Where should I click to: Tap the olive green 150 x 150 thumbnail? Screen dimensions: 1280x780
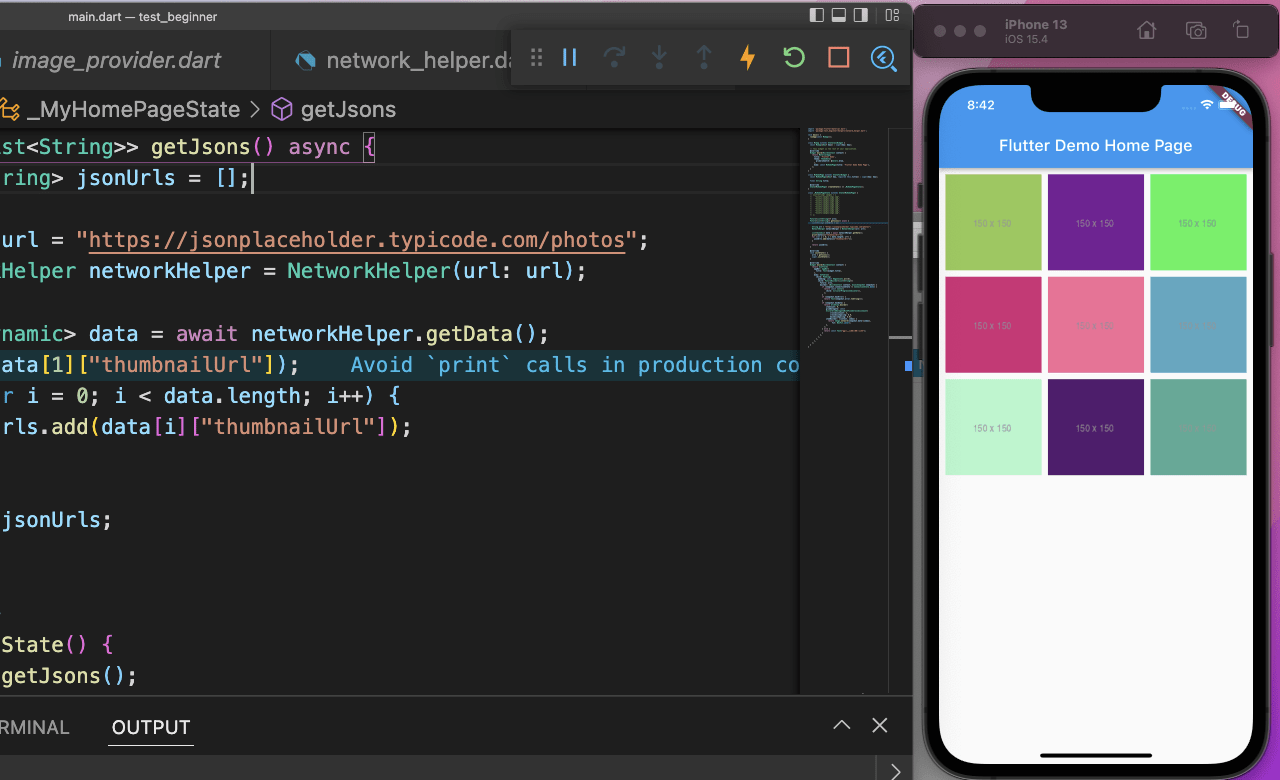click(x=993, y=222)
